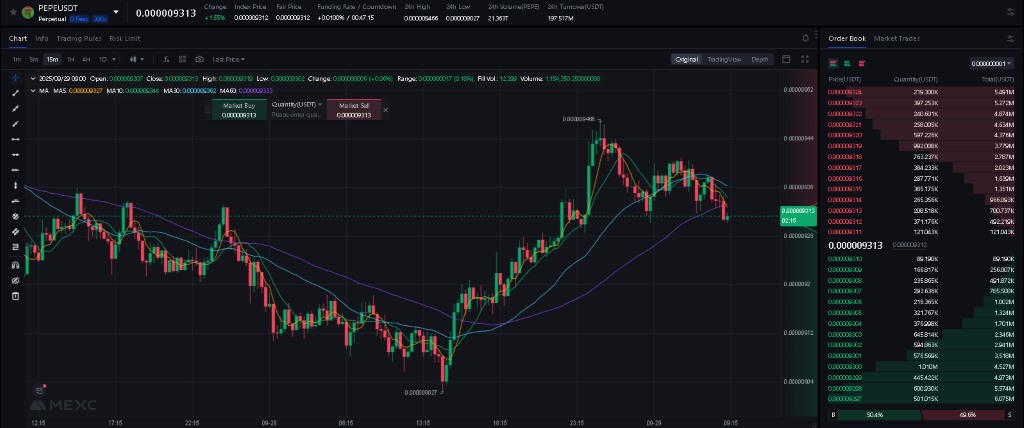Select the 1H timeframe

pyautogui.click(x=71, y=60)
